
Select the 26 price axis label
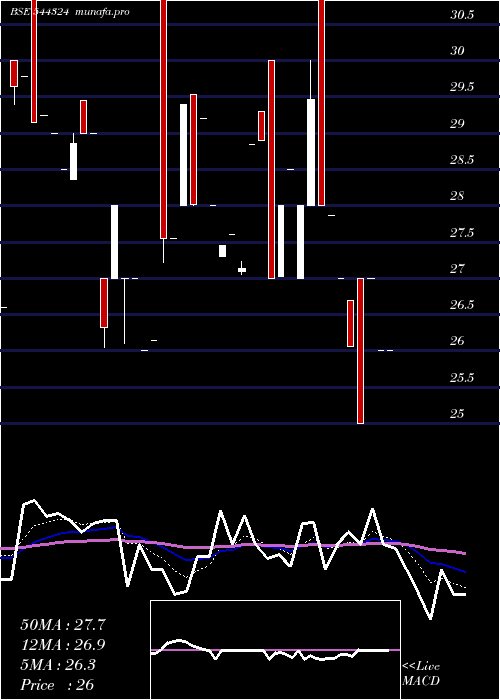(x=458, y=341)
